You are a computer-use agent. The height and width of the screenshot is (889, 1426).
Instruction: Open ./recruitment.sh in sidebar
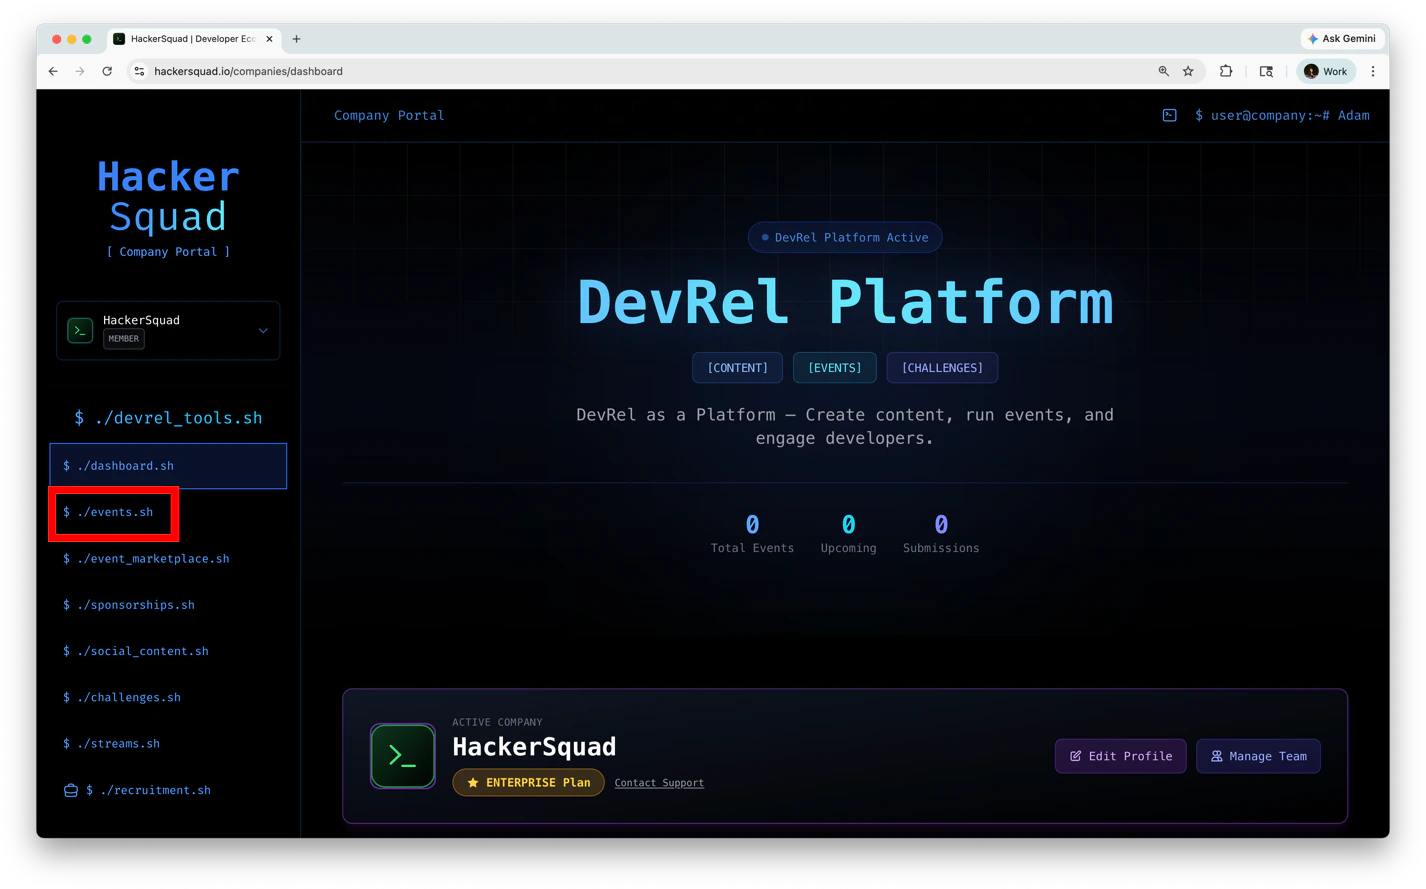pyautogui.click(x=168, y=790)
